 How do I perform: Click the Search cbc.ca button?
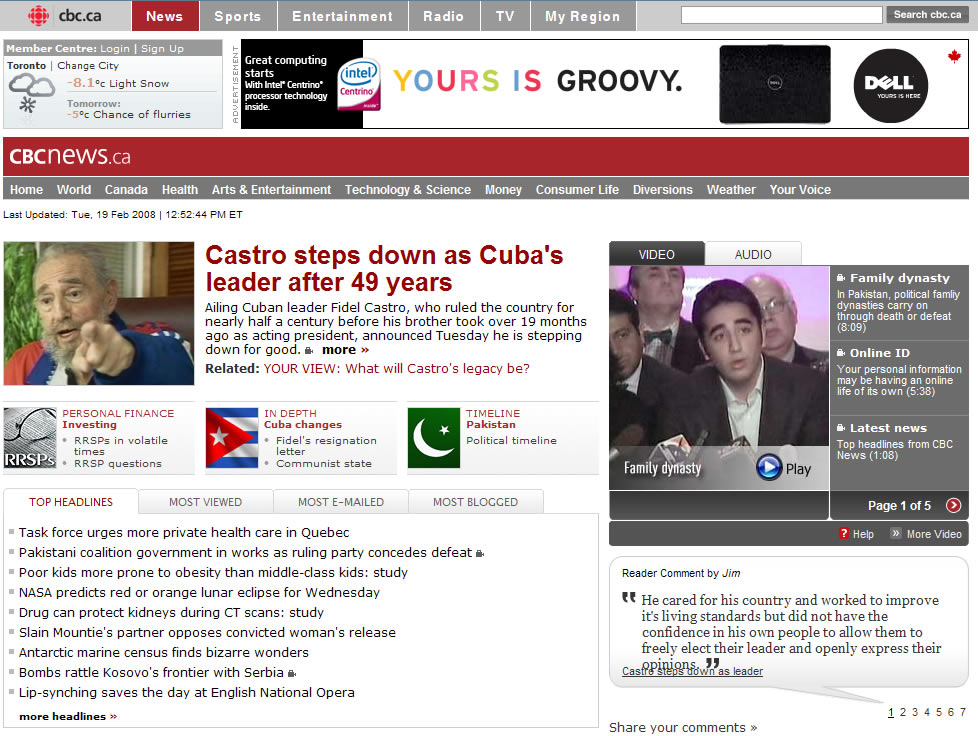[x=927, y=15]
